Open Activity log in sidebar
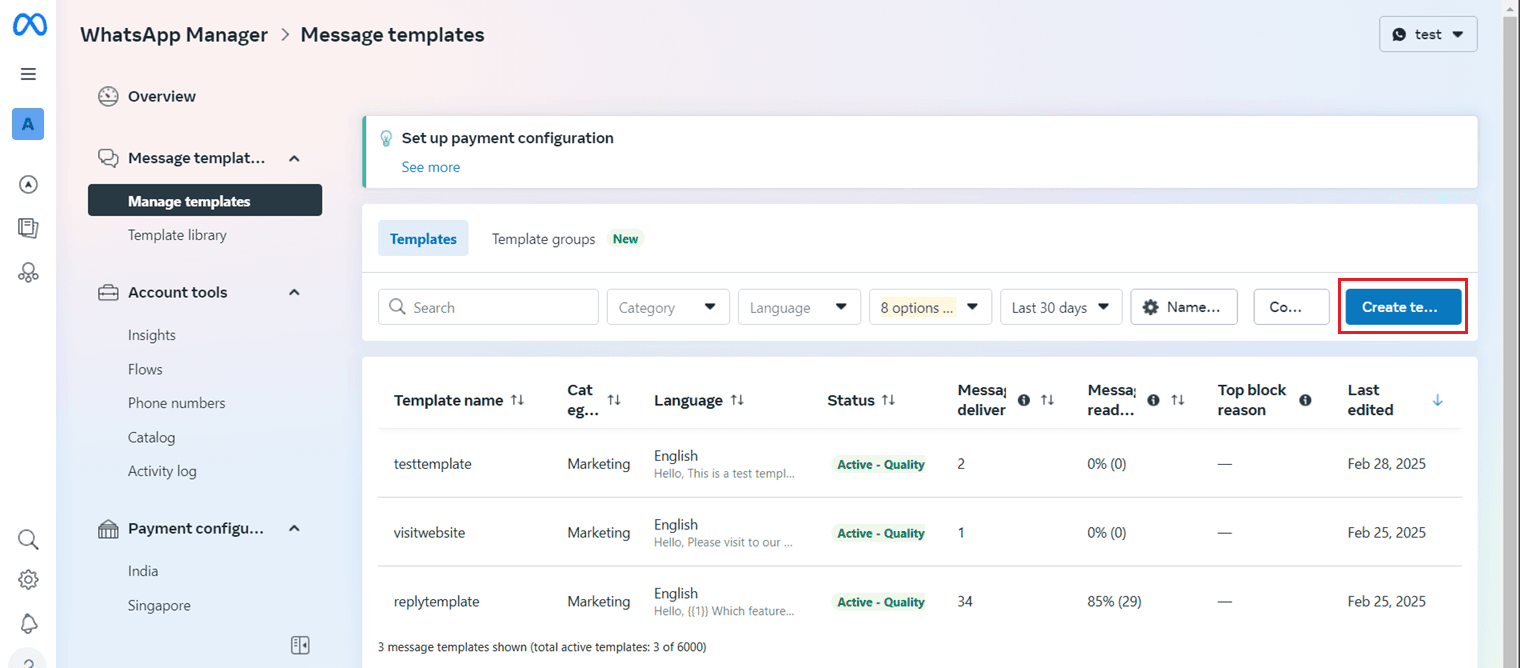Viewport: 1520px width, 668px height. 162,471
